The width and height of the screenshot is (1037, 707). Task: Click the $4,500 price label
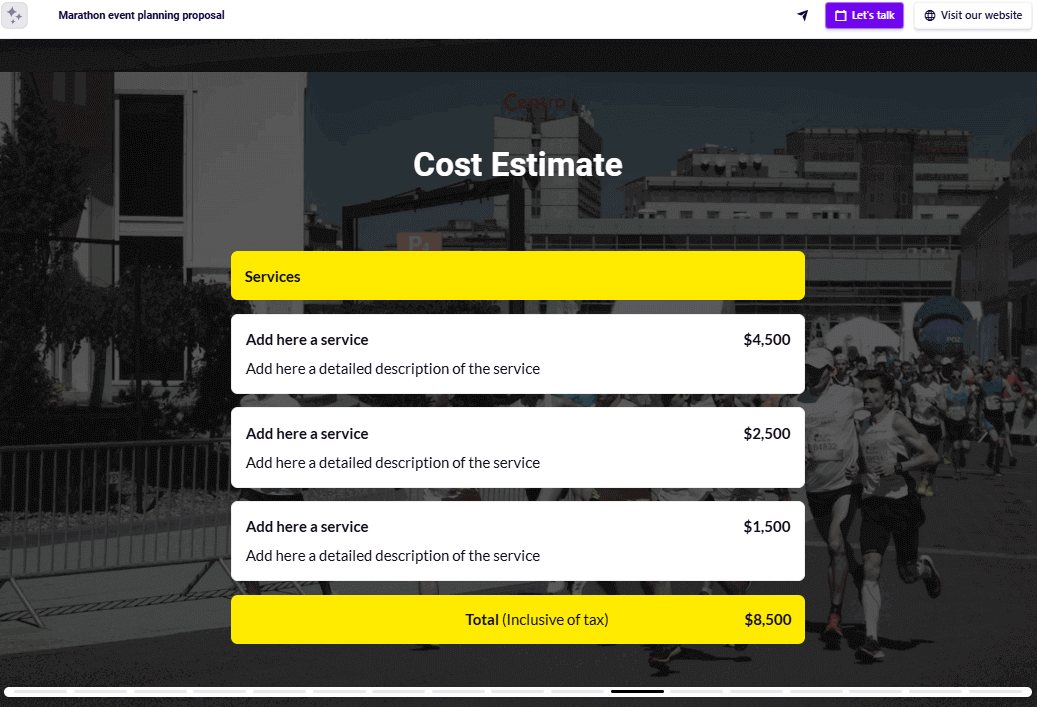(767, 339)
